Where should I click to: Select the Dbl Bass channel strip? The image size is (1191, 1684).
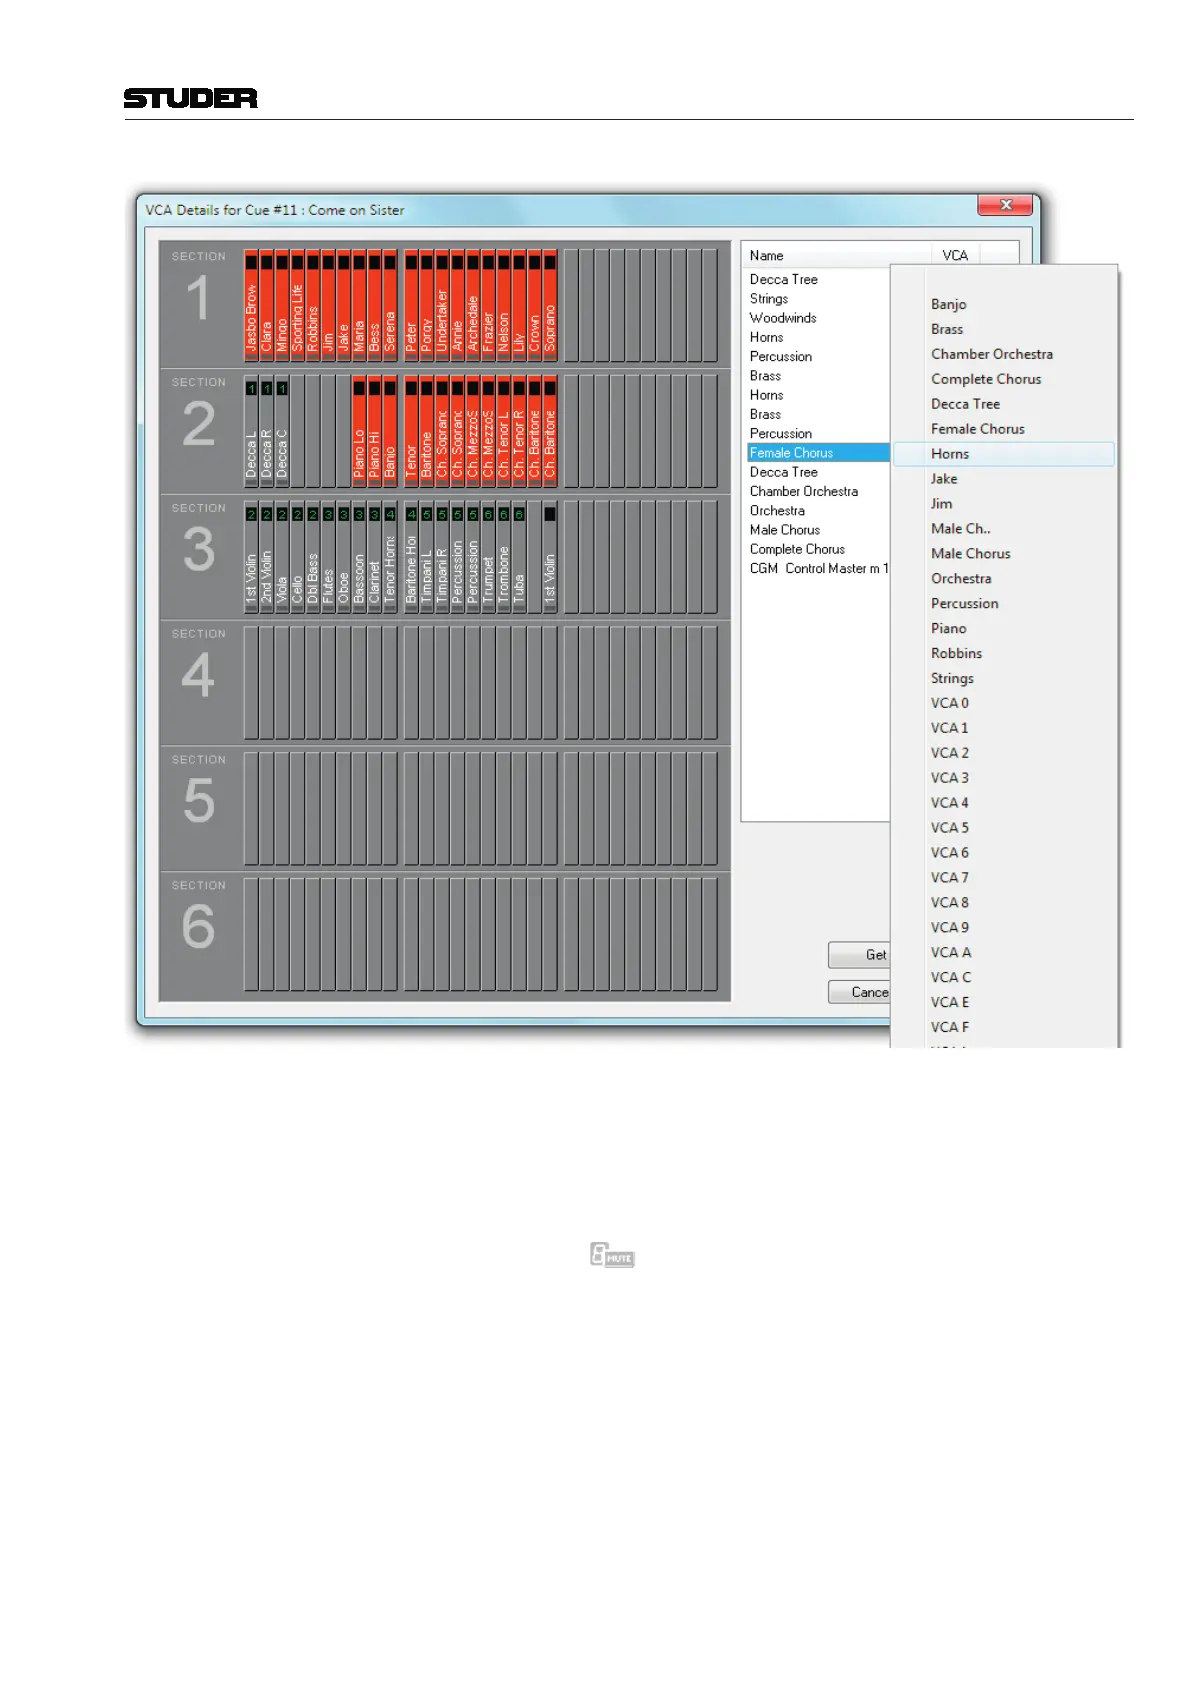[x=313, y=557]
